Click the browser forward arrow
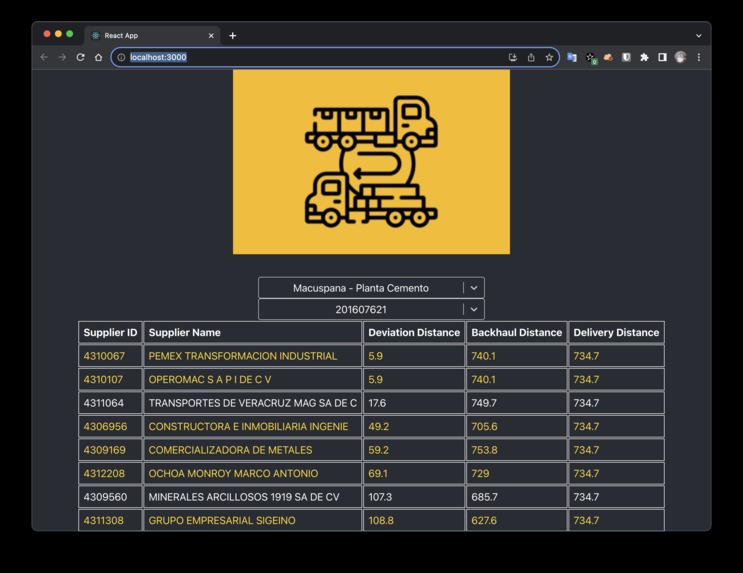 (x=62, y=57)
